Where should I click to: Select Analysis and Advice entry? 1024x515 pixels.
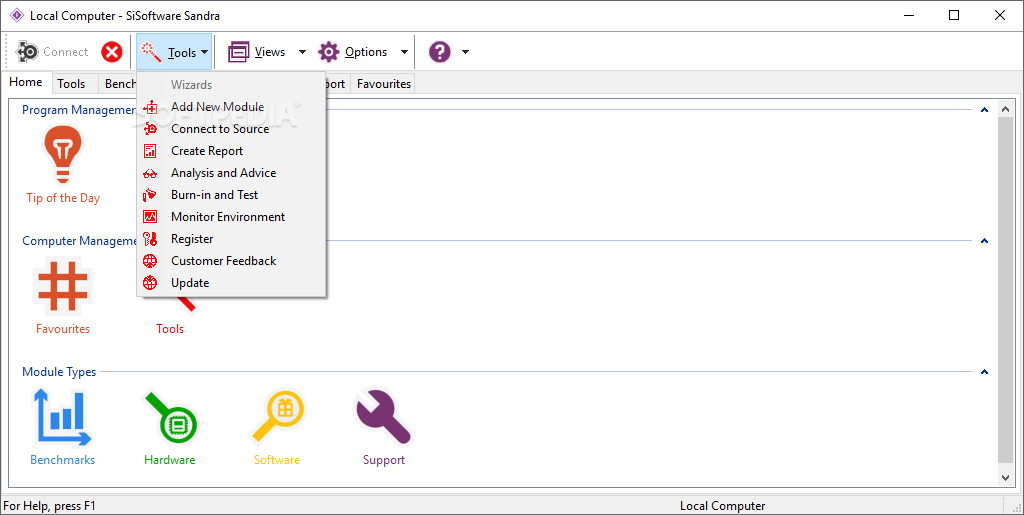click(223, 173)
